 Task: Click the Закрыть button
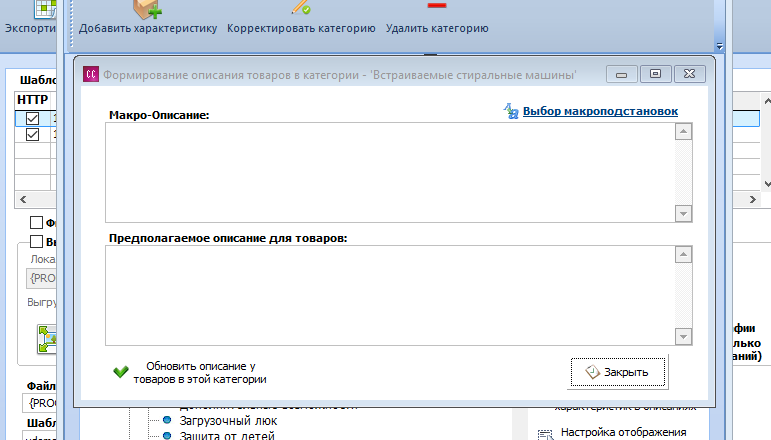(x=618, y=372)
